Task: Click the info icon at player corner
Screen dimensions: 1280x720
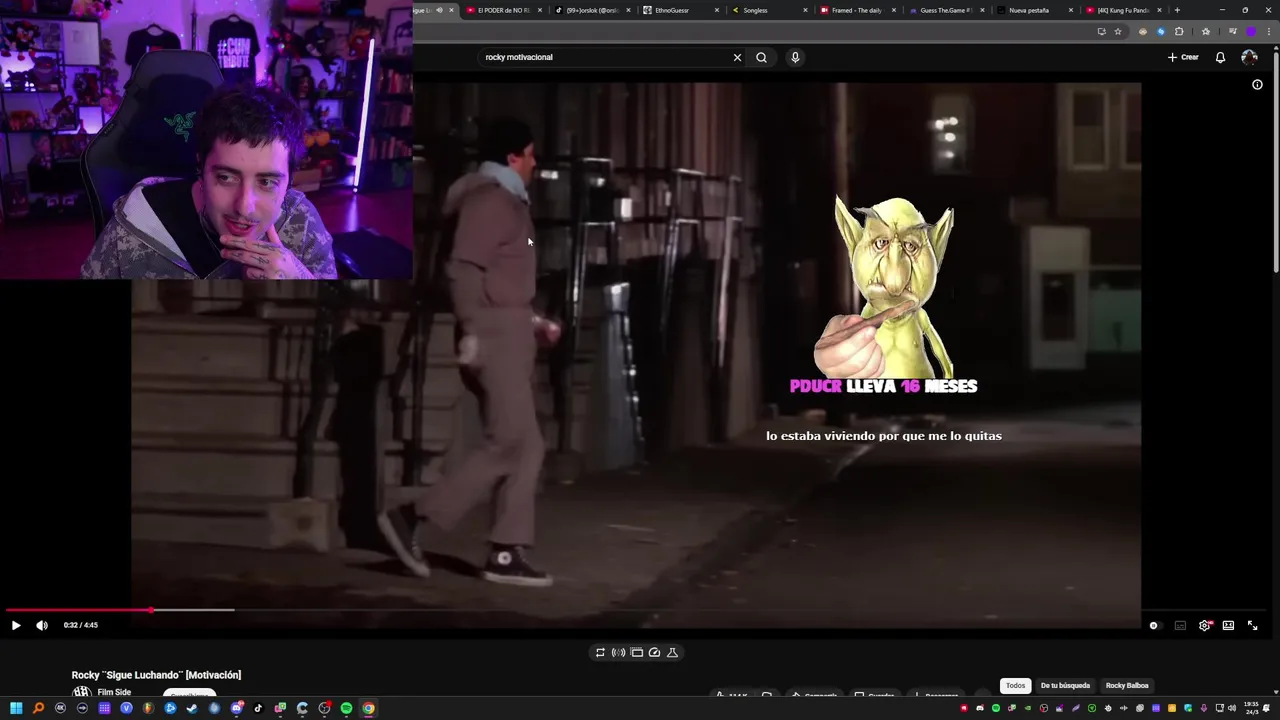Action: click(1257, 85)
